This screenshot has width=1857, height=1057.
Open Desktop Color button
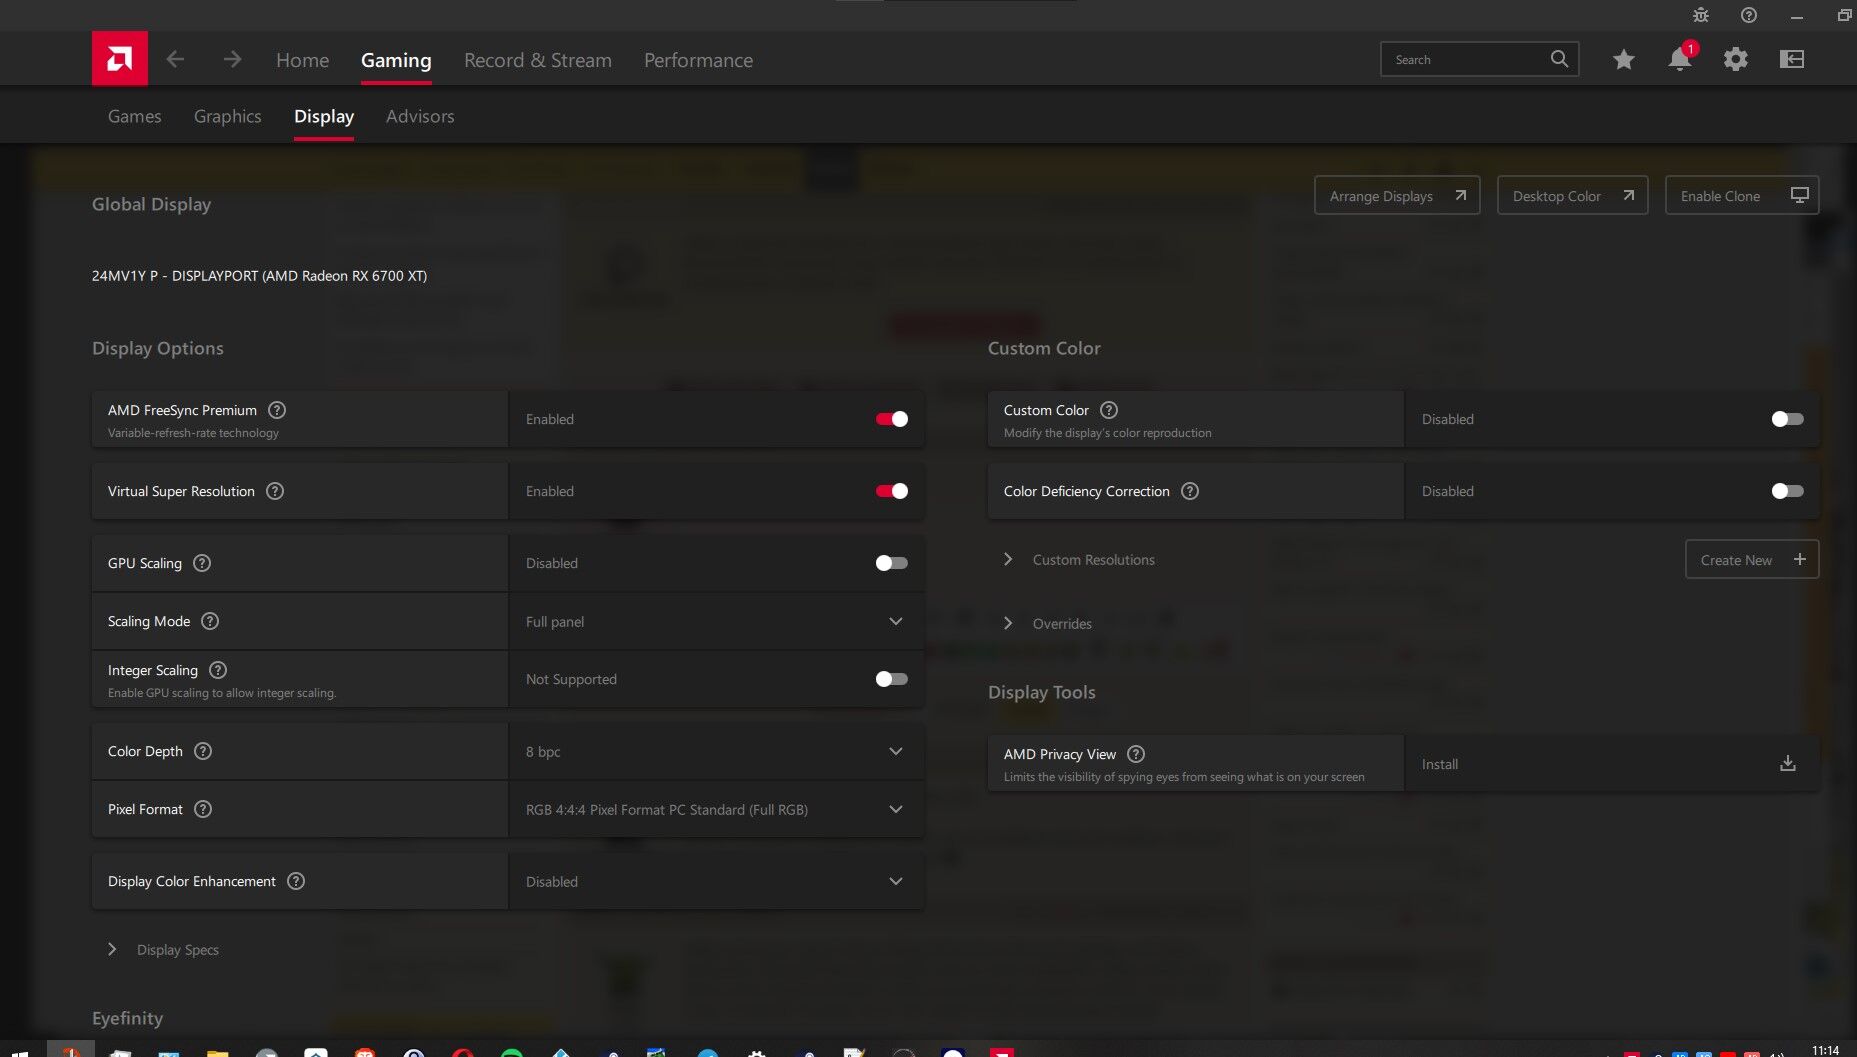[x=1572, y=195]
